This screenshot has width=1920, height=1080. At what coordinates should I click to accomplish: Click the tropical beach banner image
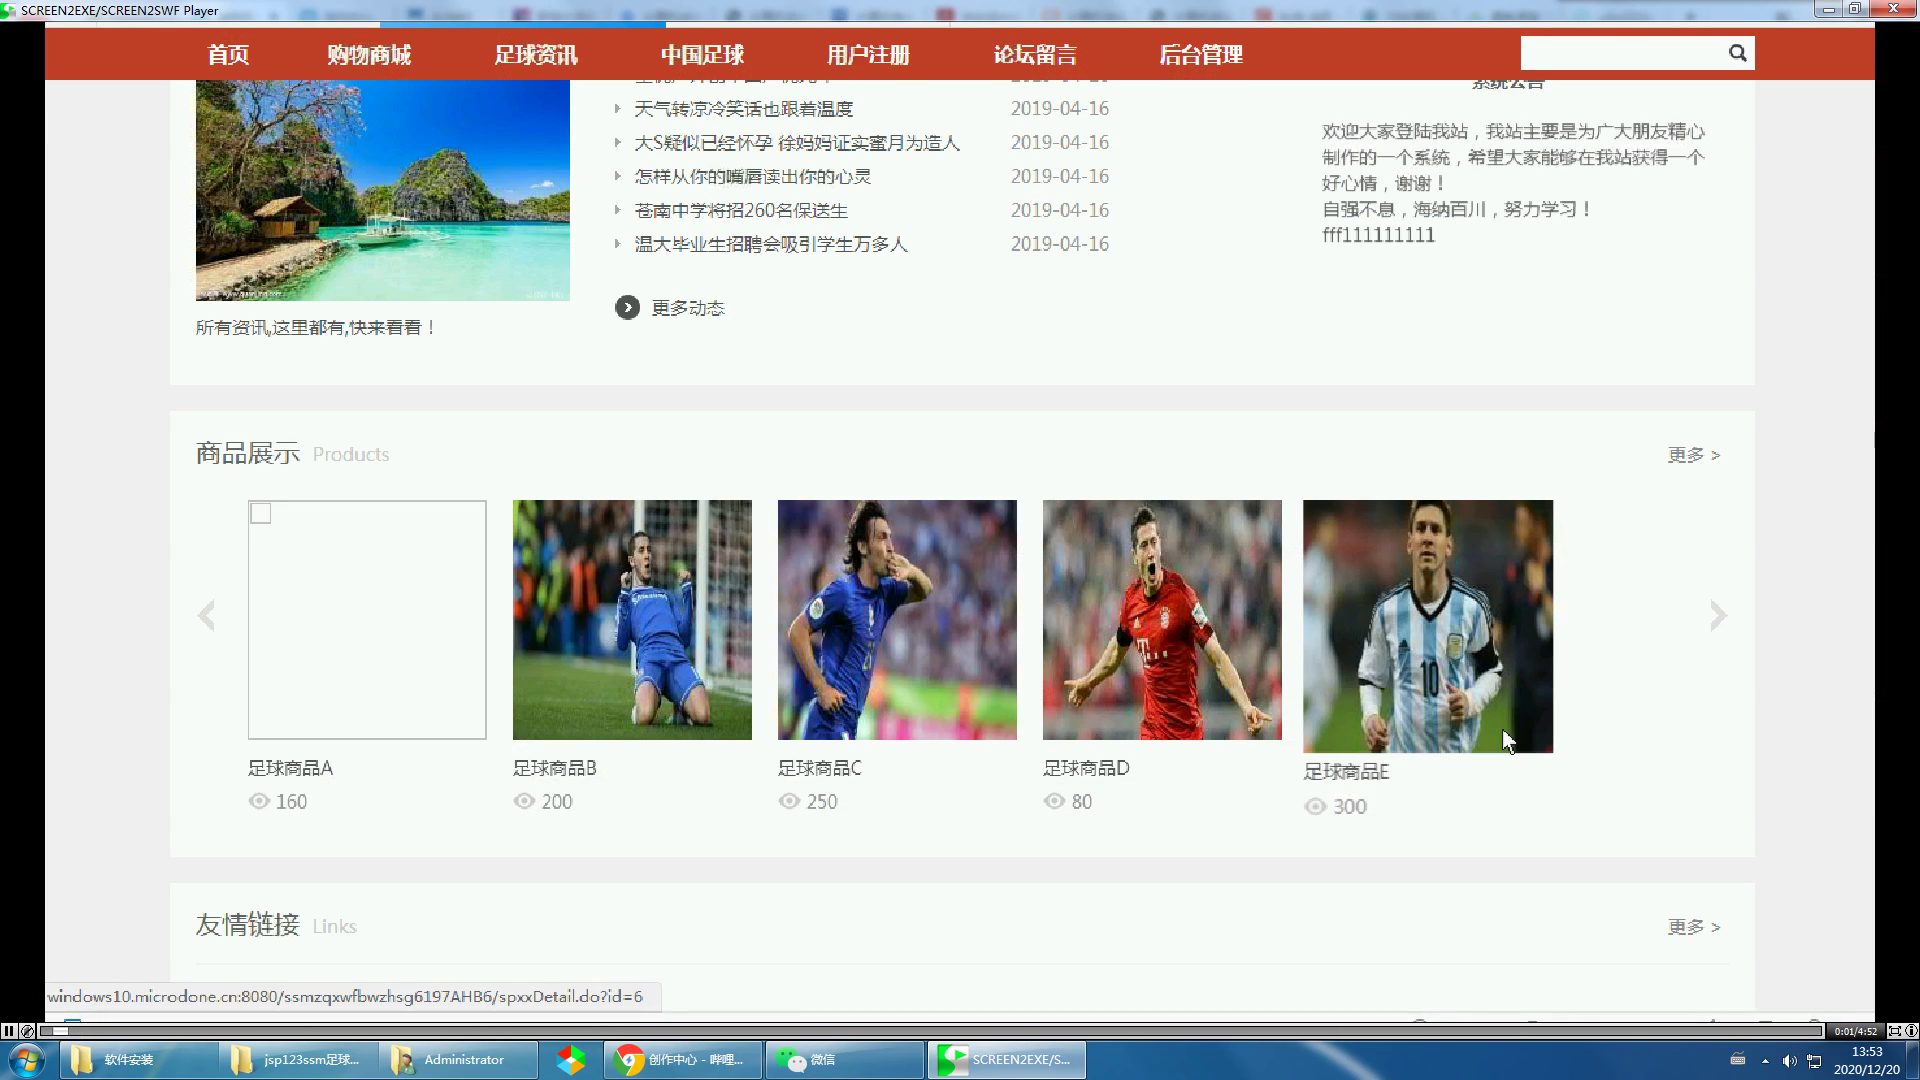coord(383,190)
